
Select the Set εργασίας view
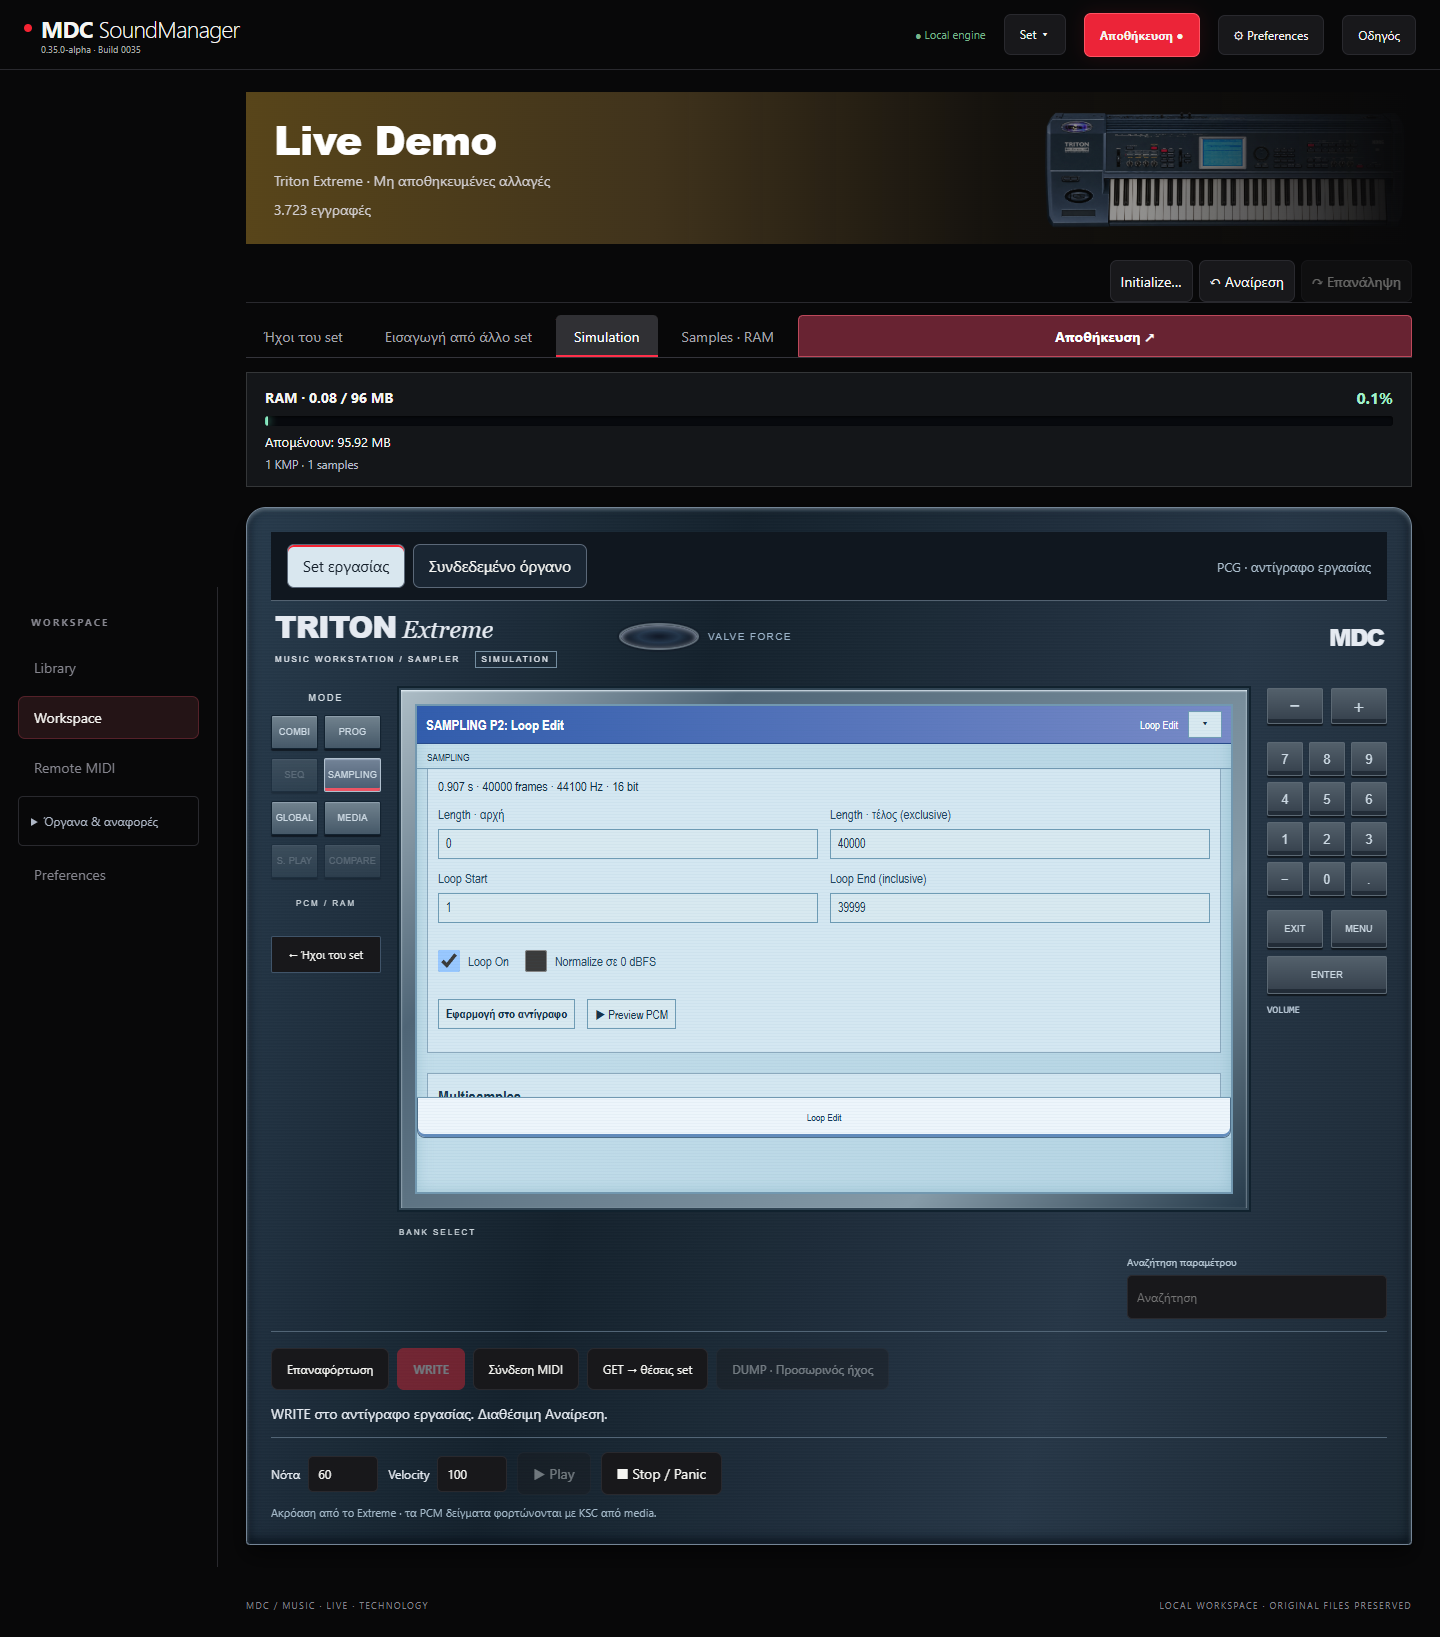tap(346, 566)
